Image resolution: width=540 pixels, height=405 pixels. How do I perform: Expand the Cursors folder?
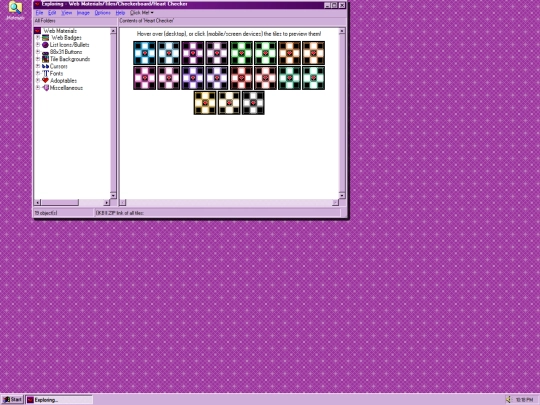coord(38,66)
